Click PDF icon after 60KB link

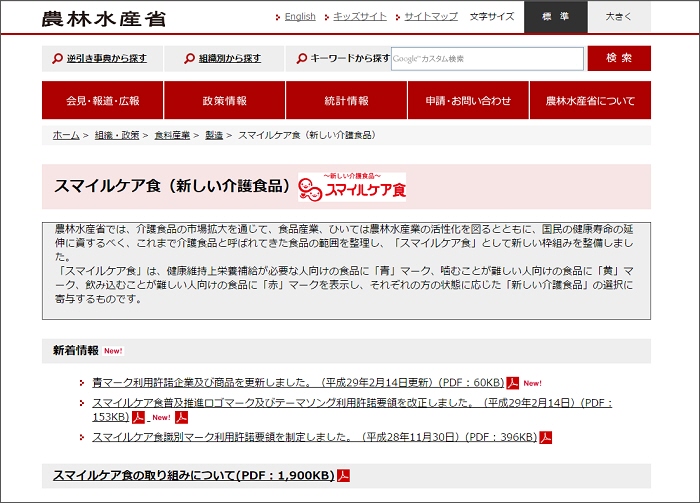point(512,383)
